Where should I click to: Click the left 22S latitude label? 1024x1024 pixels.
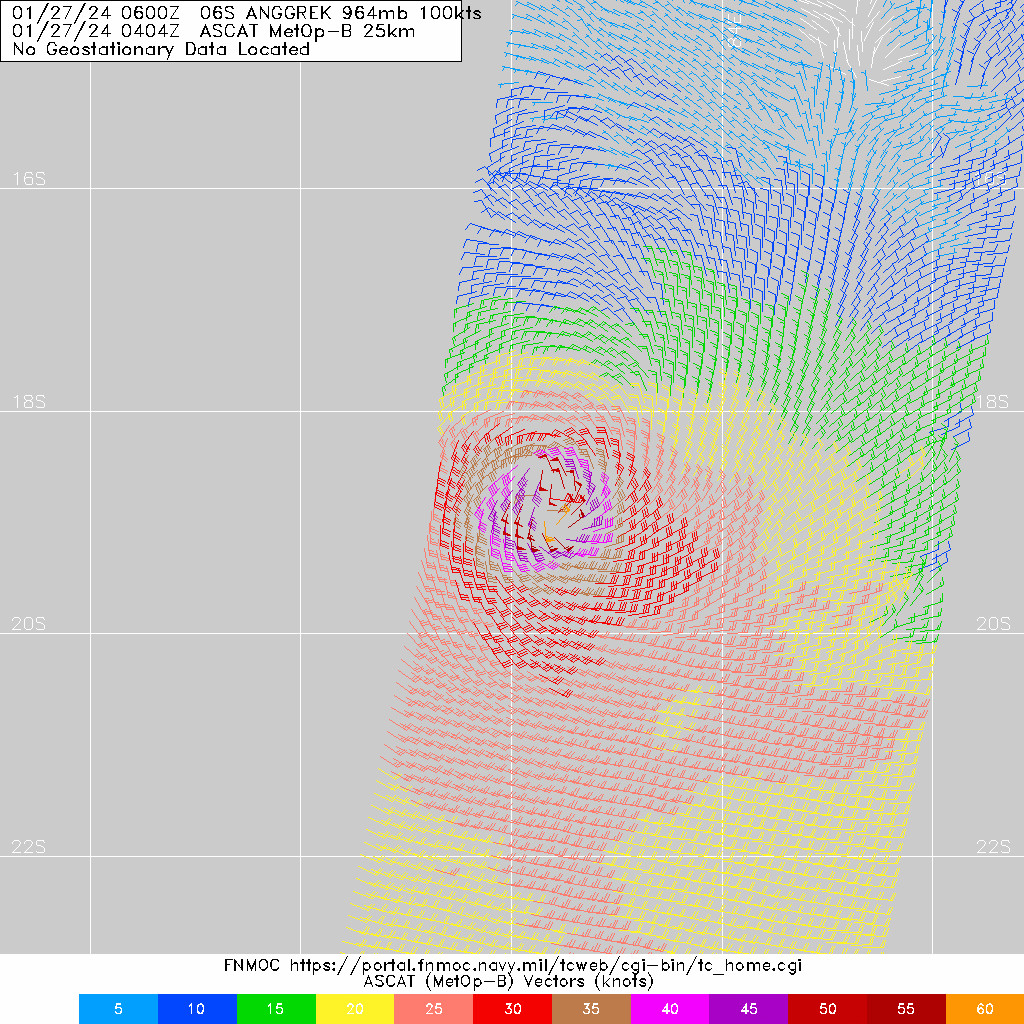pos(29,847)
